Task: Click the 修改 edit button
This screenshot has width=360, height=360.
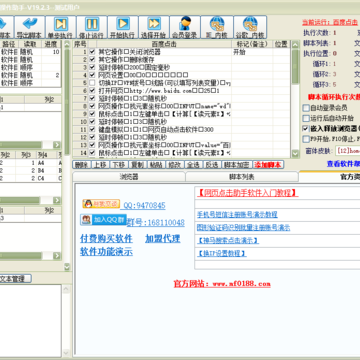Action: click(174, 165)
